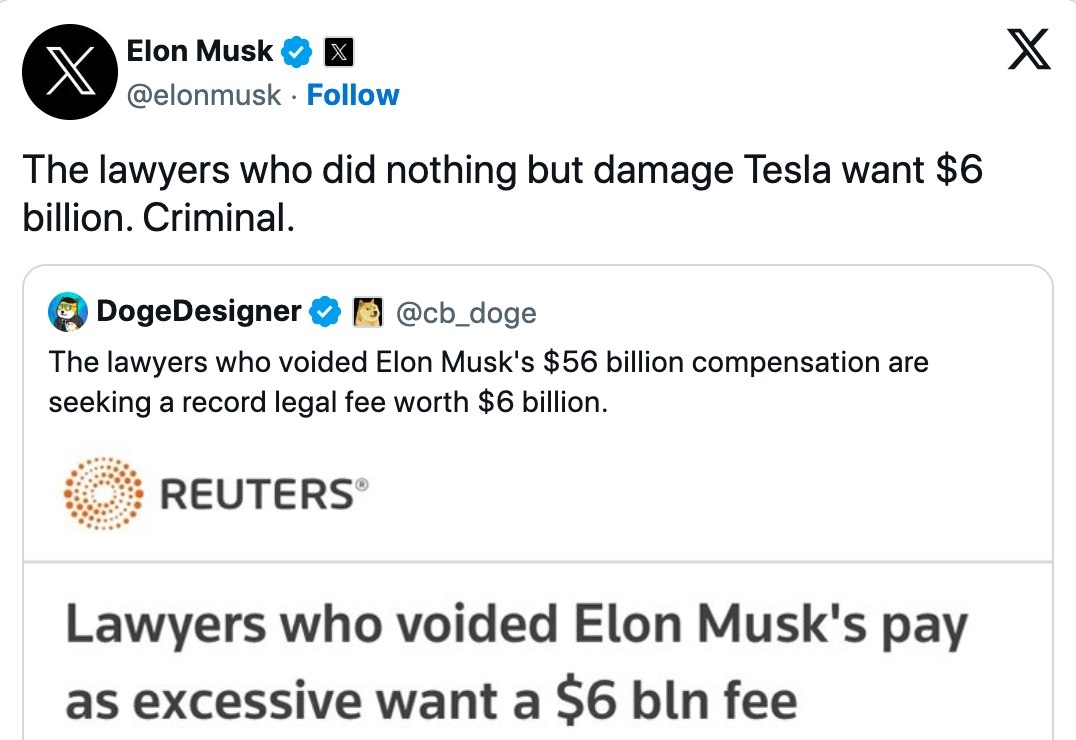
Task: Click the tweet text about lawyers damaging Tesla
Action: (502, 170)
